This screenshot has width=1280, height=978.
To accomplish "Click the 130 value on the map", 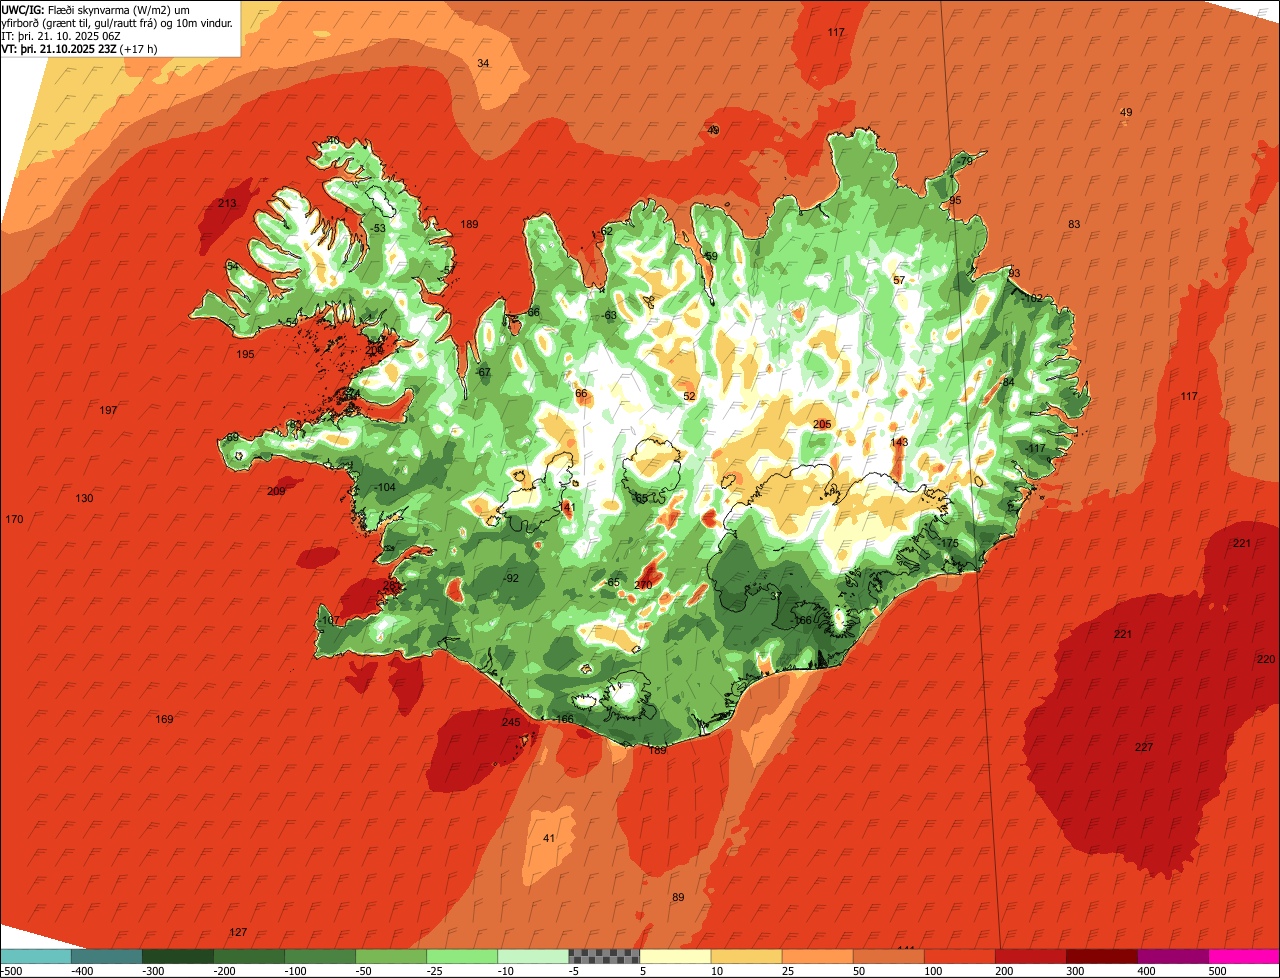I will [x=84, y=498].
